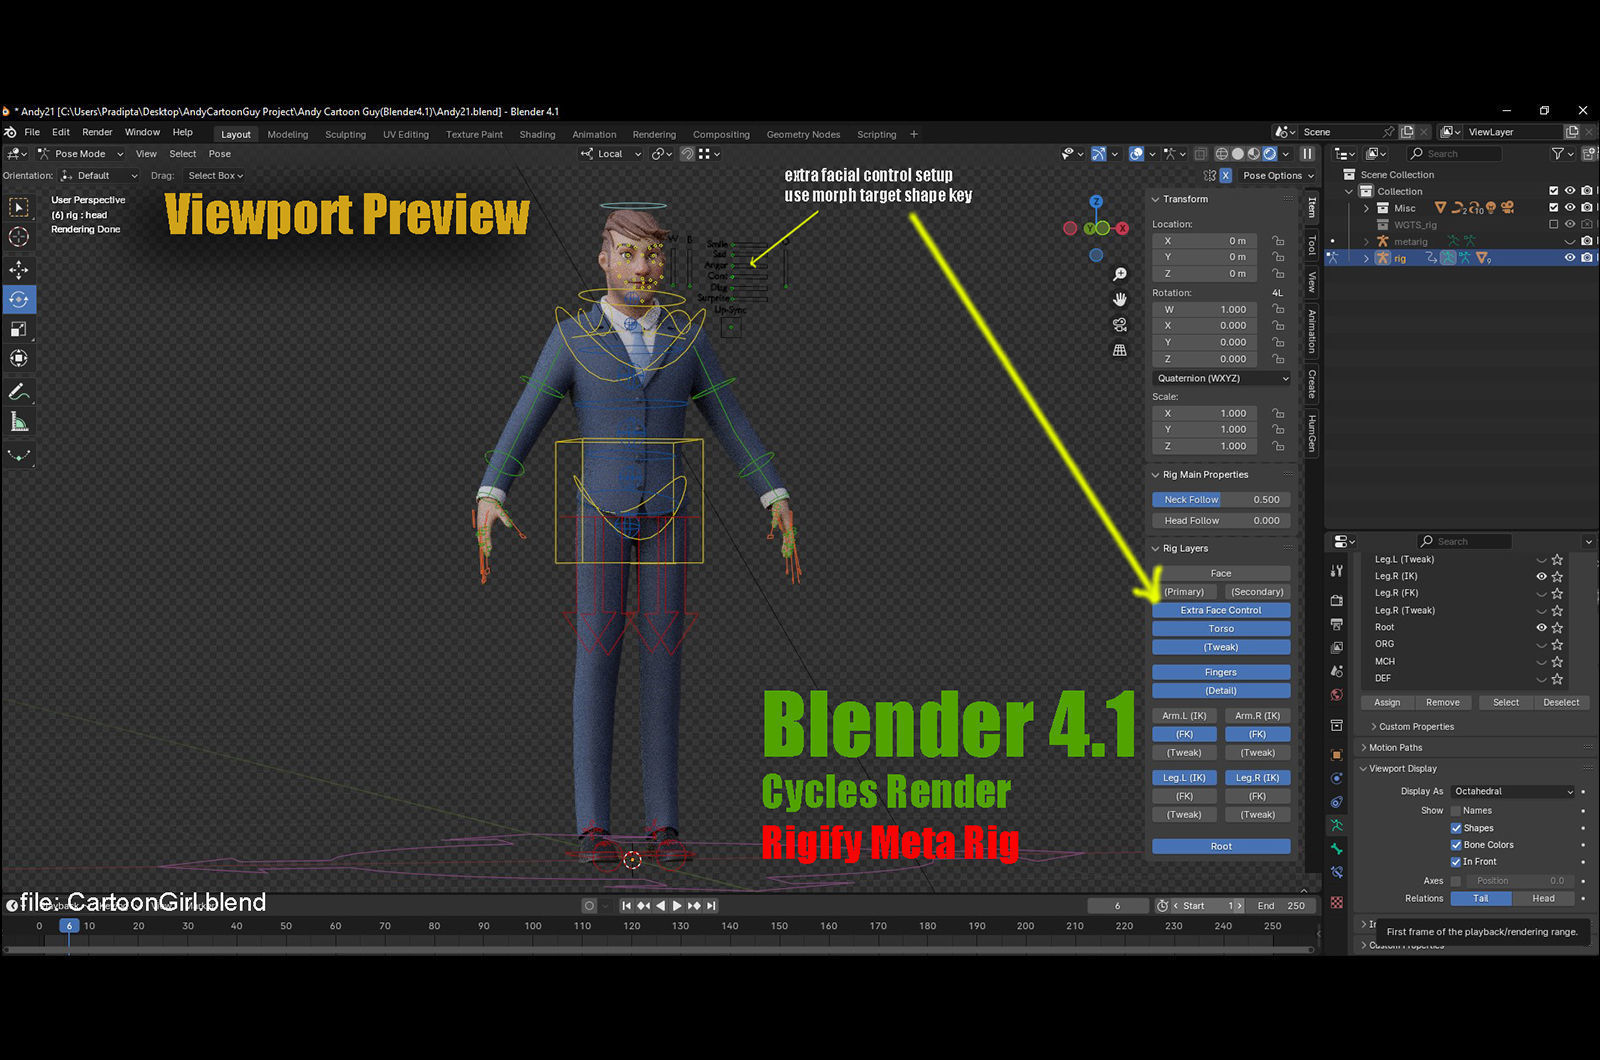1600x1060 pixels.
Task: Switch perspective/orthographic grid icon
Action: point(1120,350)
